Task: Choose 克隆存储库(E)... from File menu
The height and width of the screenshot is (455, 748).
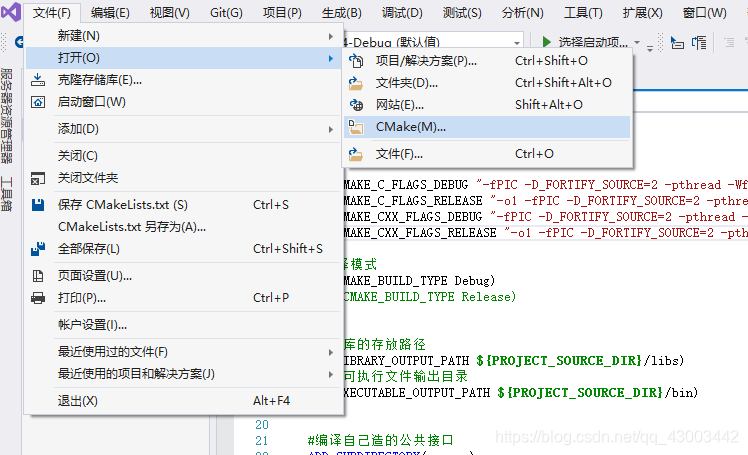Action: (x=183, y=80)
